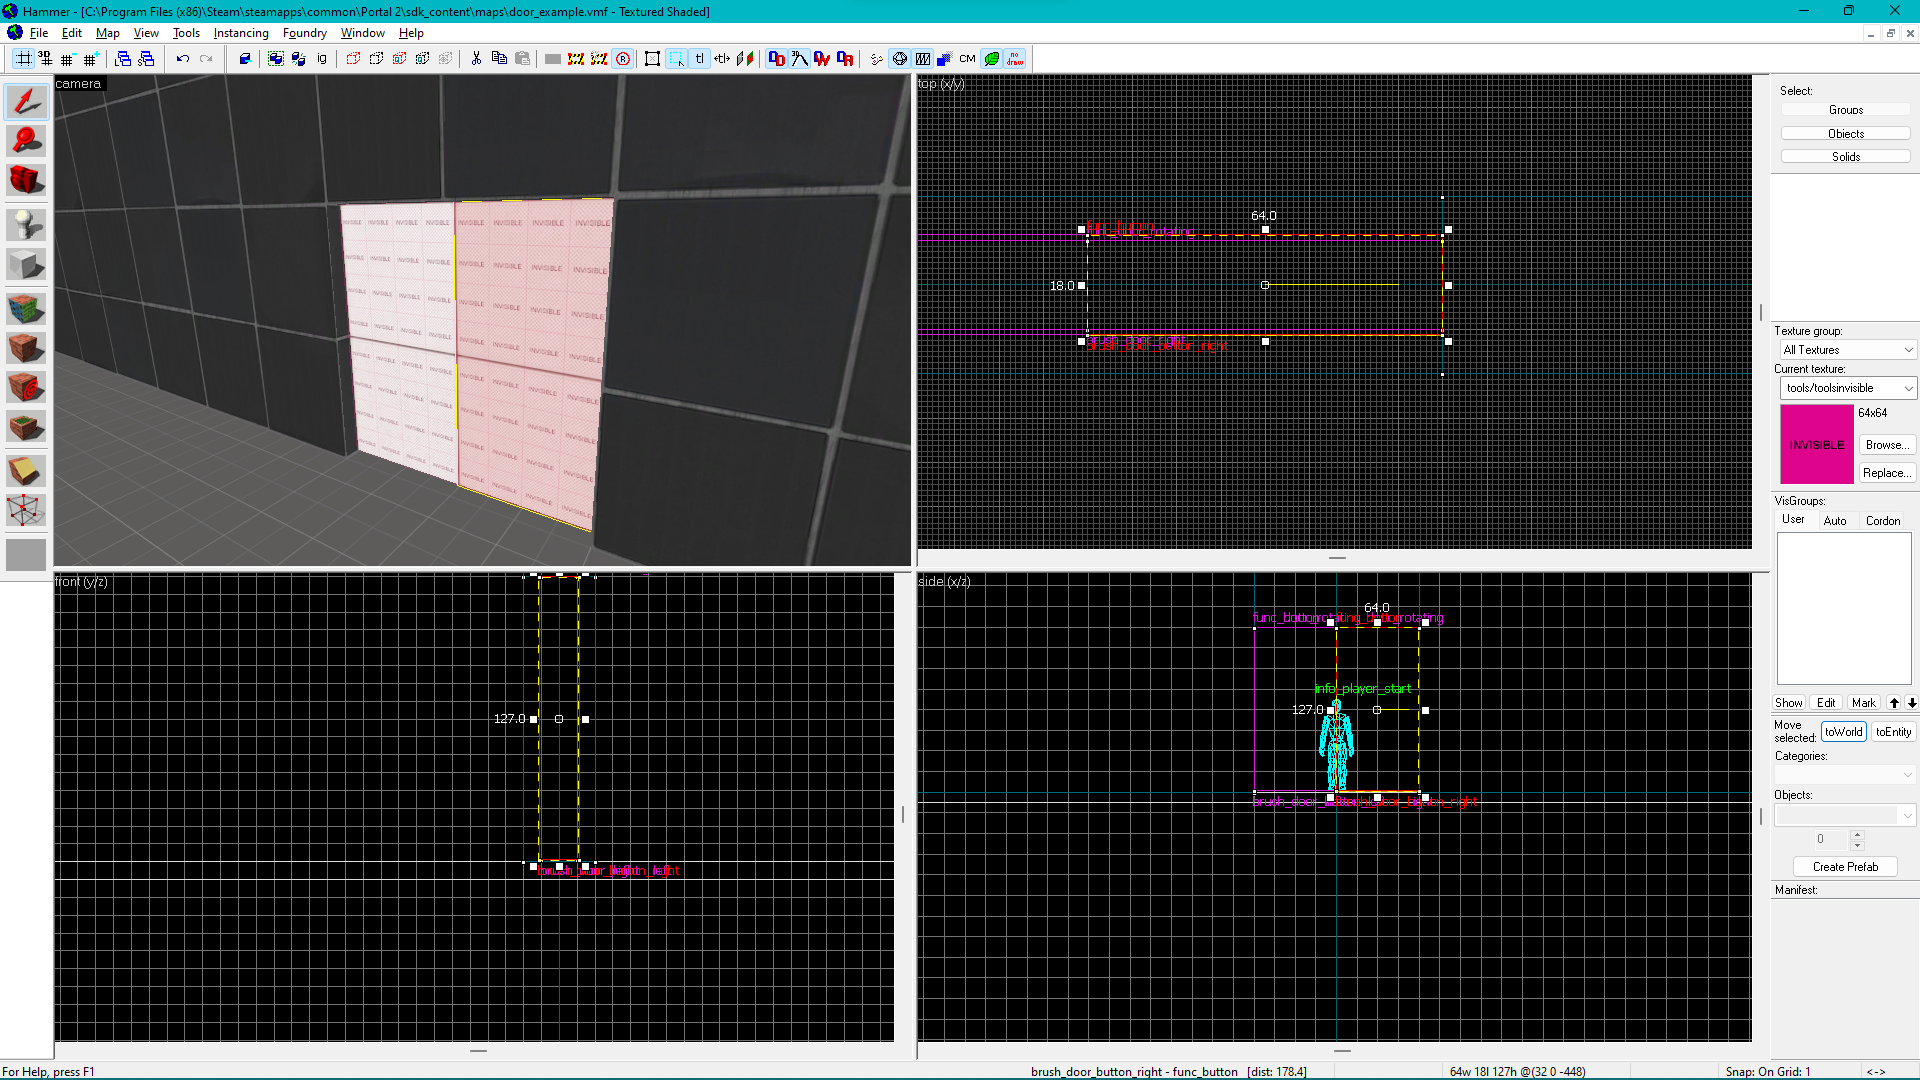Activate the Camera tool
This screenshot has height=1080, width=1920.
pos(26,181)
